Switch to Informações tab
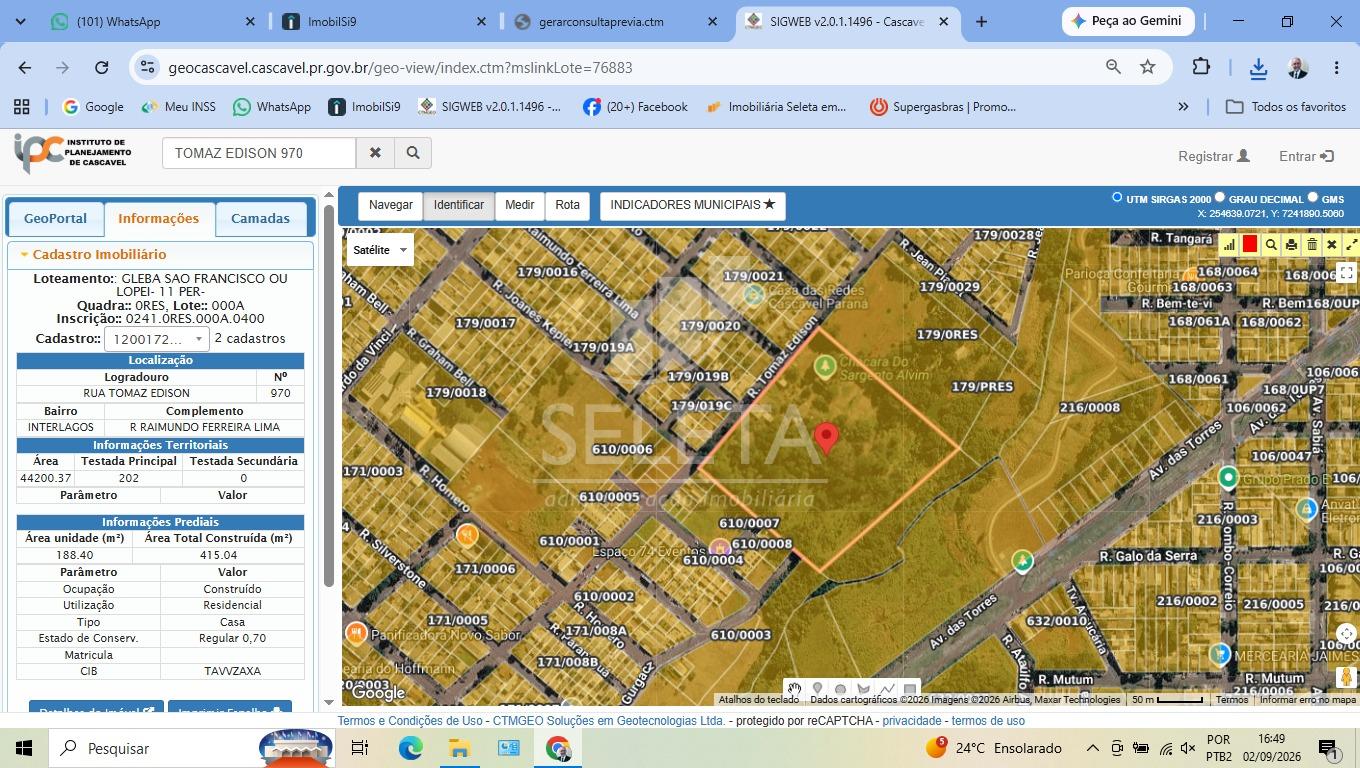This screenshot has height=768, width=1360. 159,218
